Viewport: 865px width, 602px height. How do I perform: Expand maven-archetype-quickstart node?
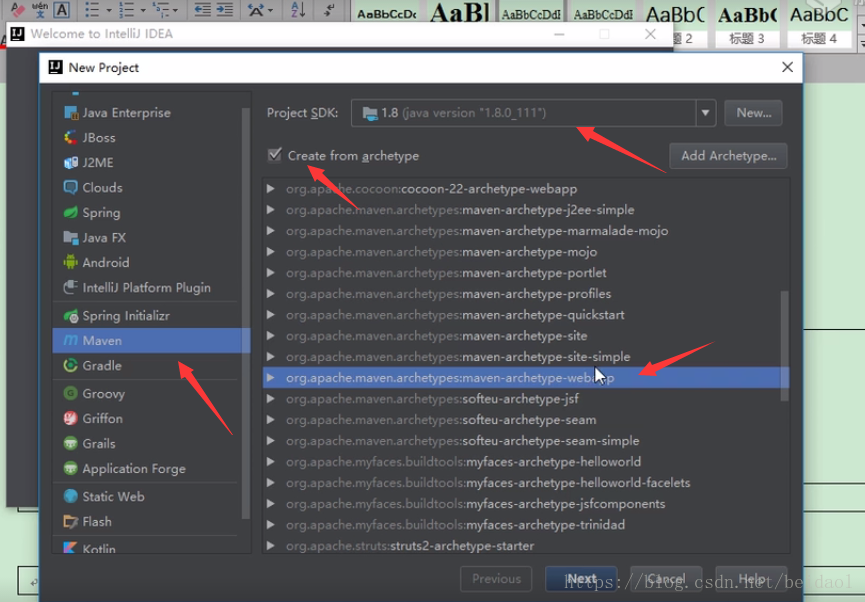(270, 315)
